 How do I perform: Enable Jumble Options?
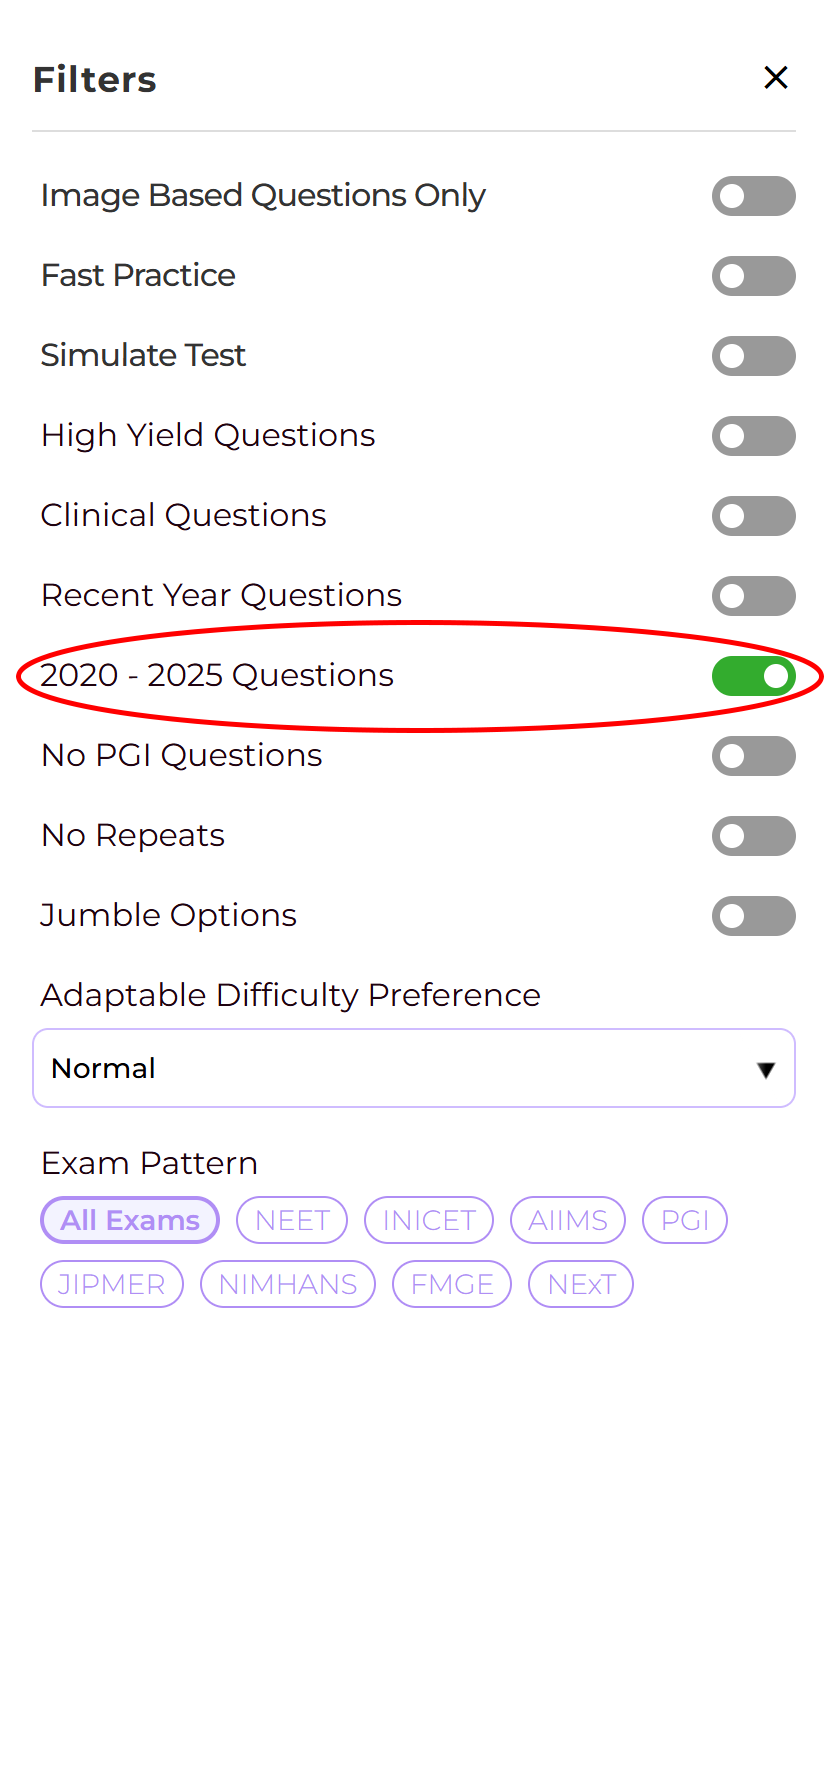click(x=753, y=916)
